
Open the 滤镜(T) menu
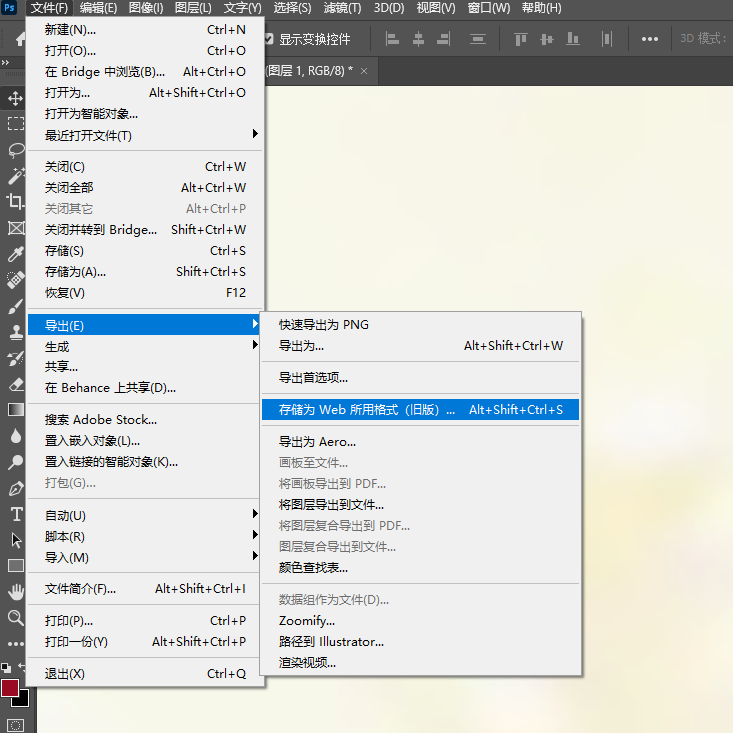click(x=343, y=8)
